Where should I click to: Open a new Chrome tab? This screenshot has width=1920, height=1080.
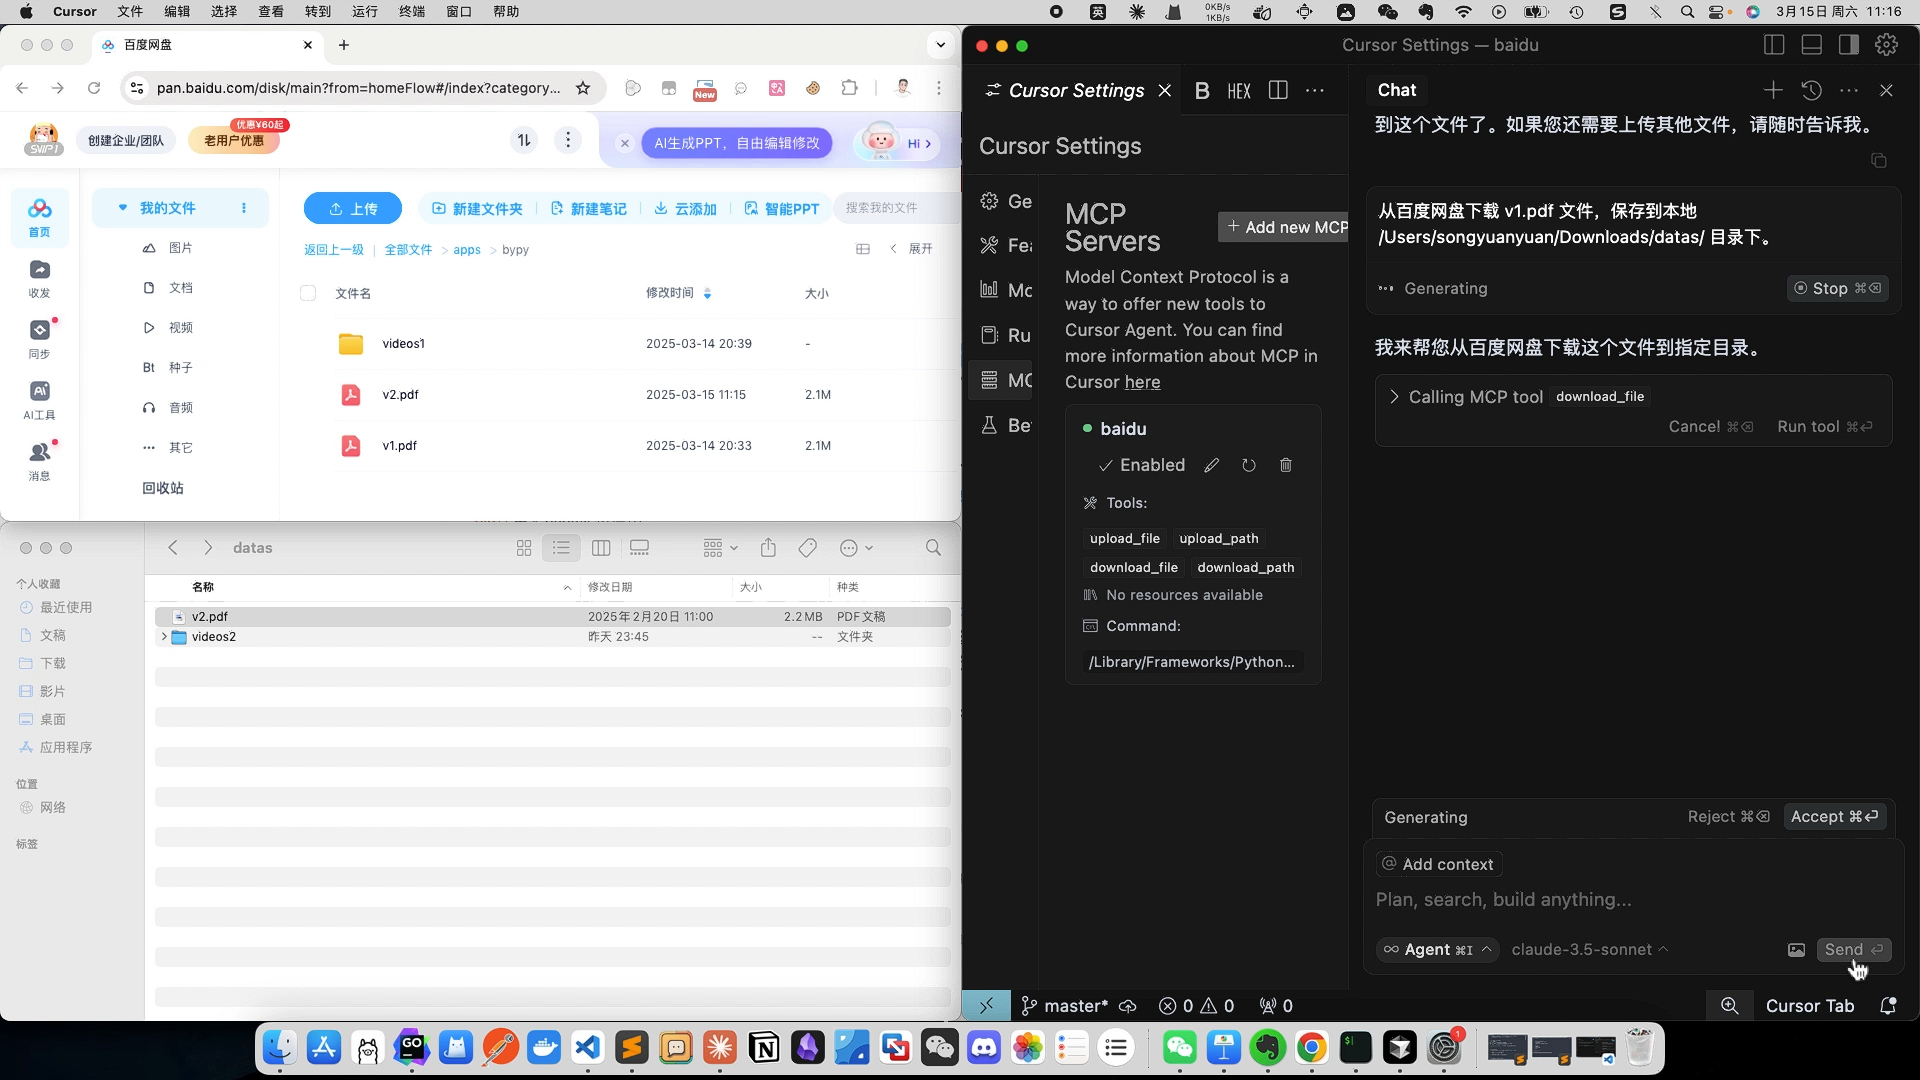[344, 45]
